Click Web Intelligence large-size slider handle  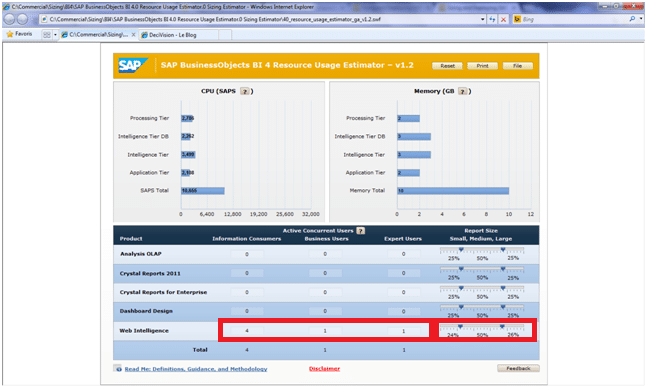502,326
